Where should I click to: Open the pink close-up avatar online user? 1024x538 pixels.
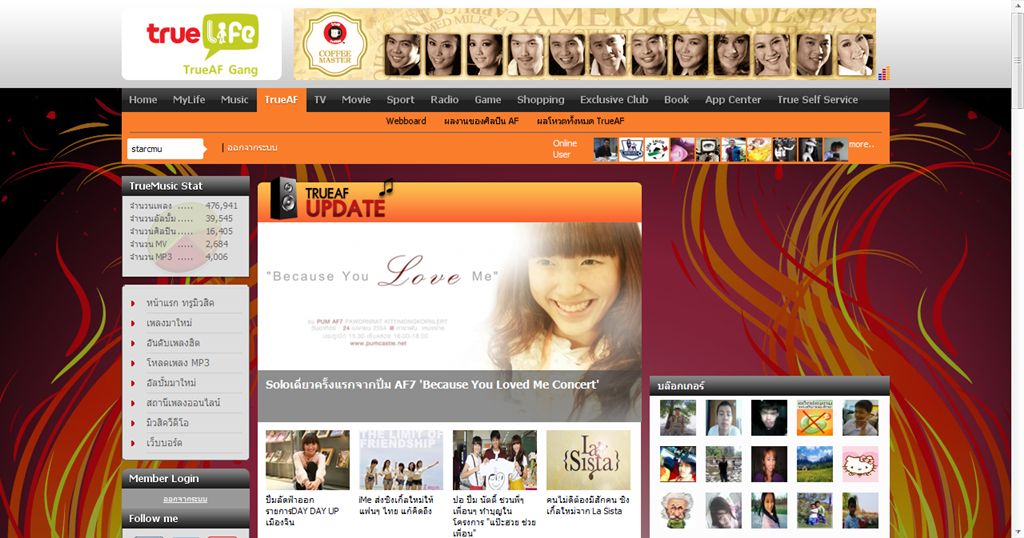click(682, 150)
